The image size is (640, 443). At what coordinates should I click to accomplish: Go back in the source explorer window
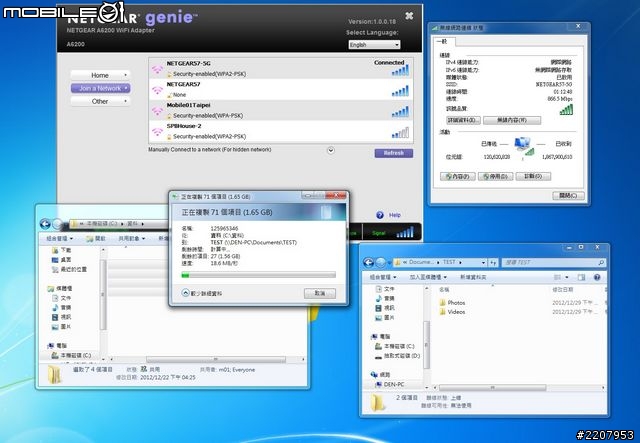pyautogui.click(x=45, y=224)
